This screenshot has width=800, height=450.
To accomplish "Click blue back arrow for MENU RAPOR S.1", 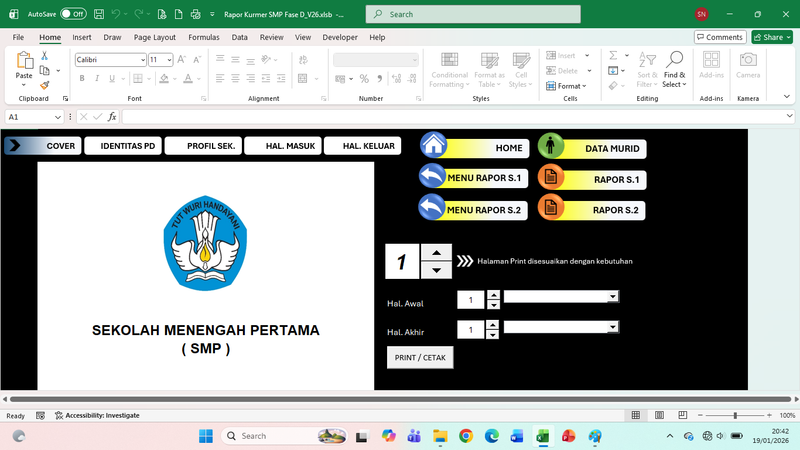I will [432, 176].
